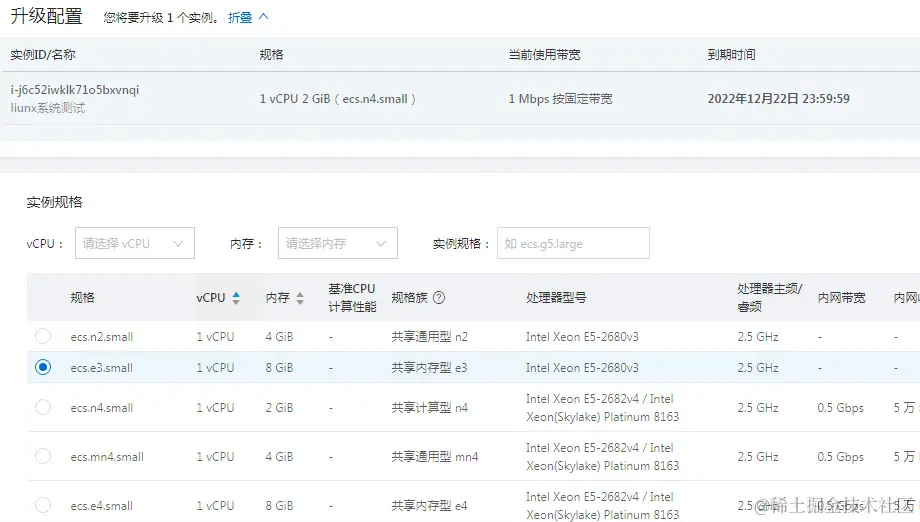Select the ecs.e4.small radio button
This screenshot has width=920, height=522.
point(43,505)
